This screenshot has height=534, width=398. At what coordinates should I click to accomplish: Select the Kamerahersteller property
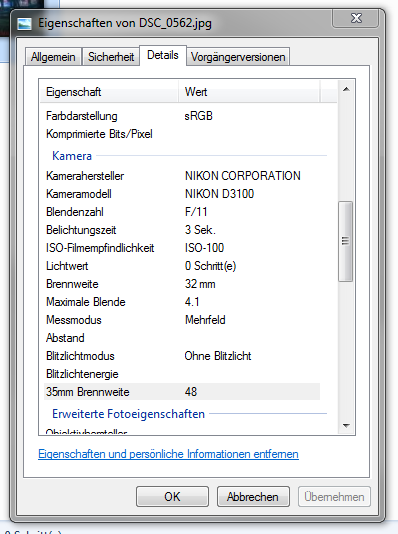click(85, 176)
